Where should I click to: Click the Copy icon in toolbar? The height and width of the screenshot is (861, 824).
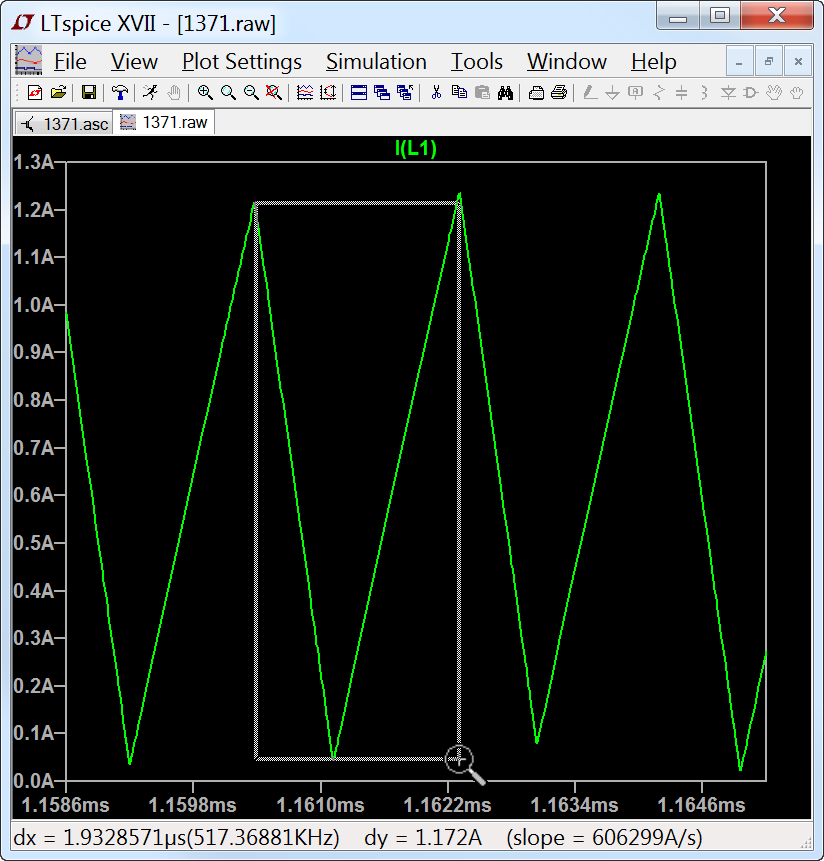tap(459, 93)
